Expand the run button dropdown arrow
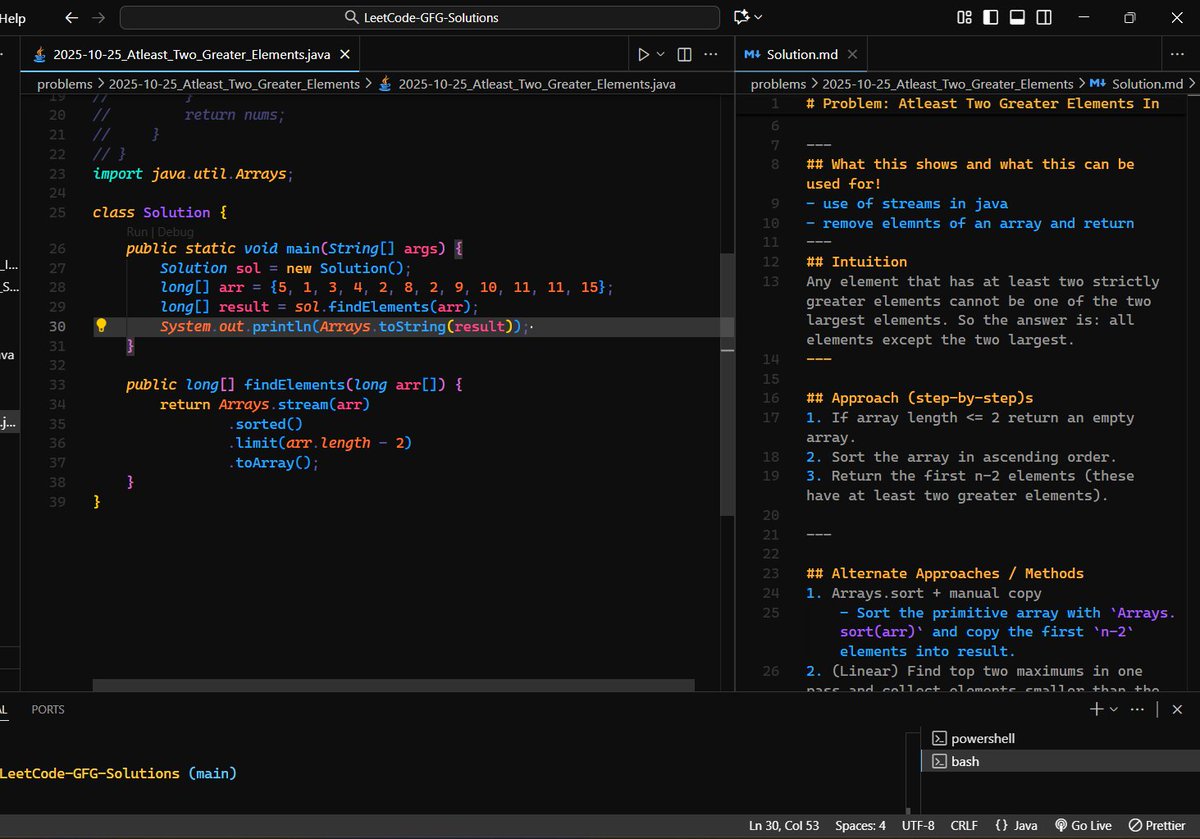This screenshot has height=839, width=1200. [x=660, y=54]
